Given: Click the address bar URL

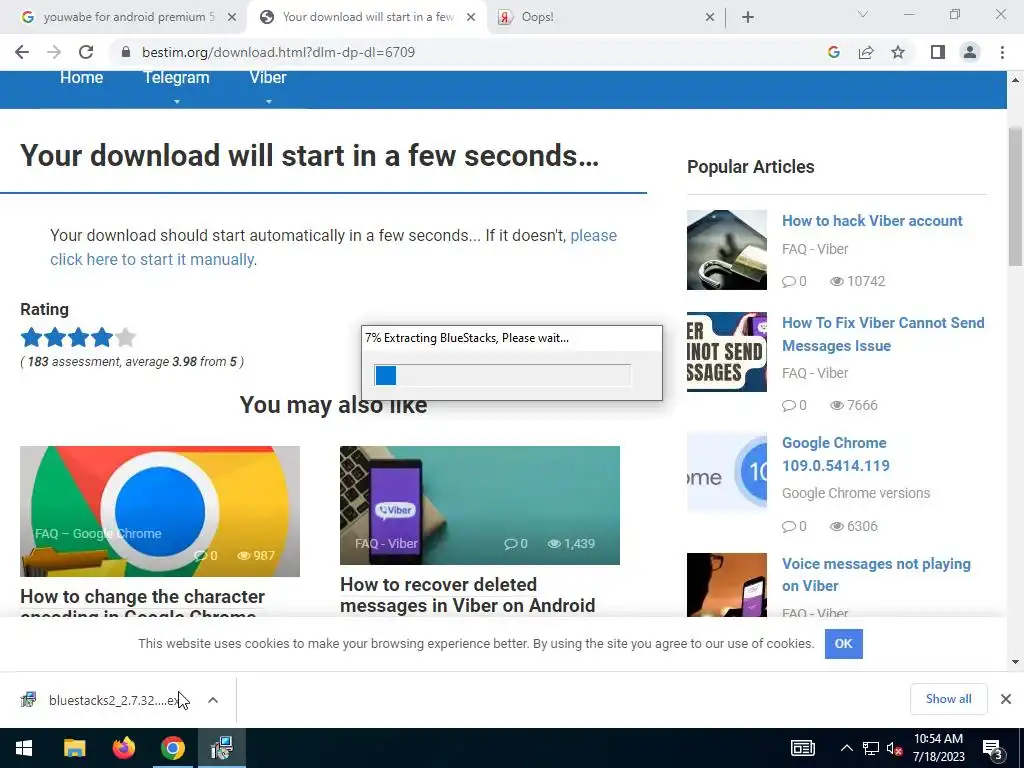Looking at the screenshot, I should [x=278, y=52].
